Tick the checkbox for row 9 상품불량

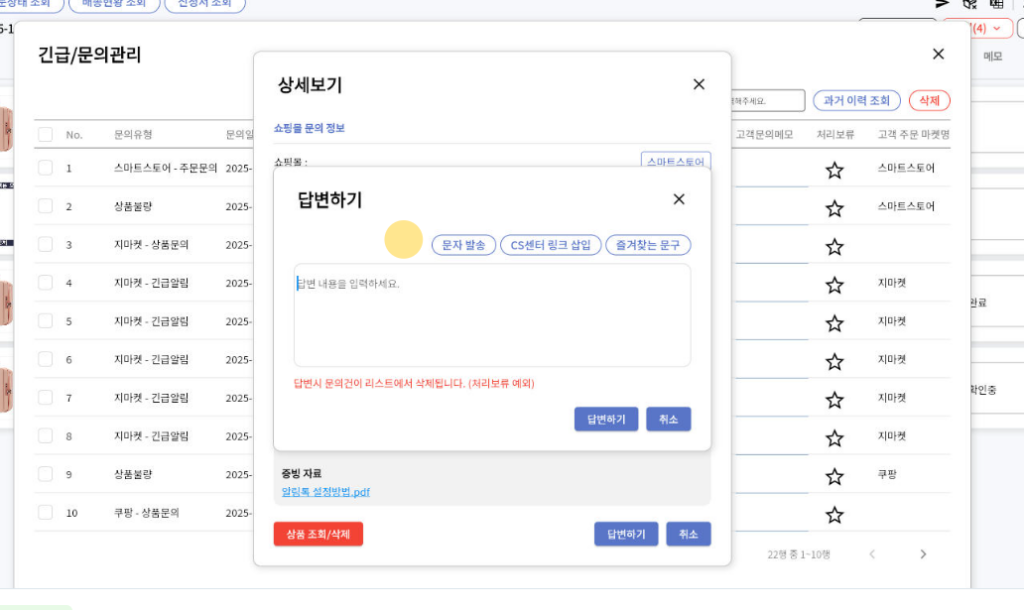click(45, 474)
